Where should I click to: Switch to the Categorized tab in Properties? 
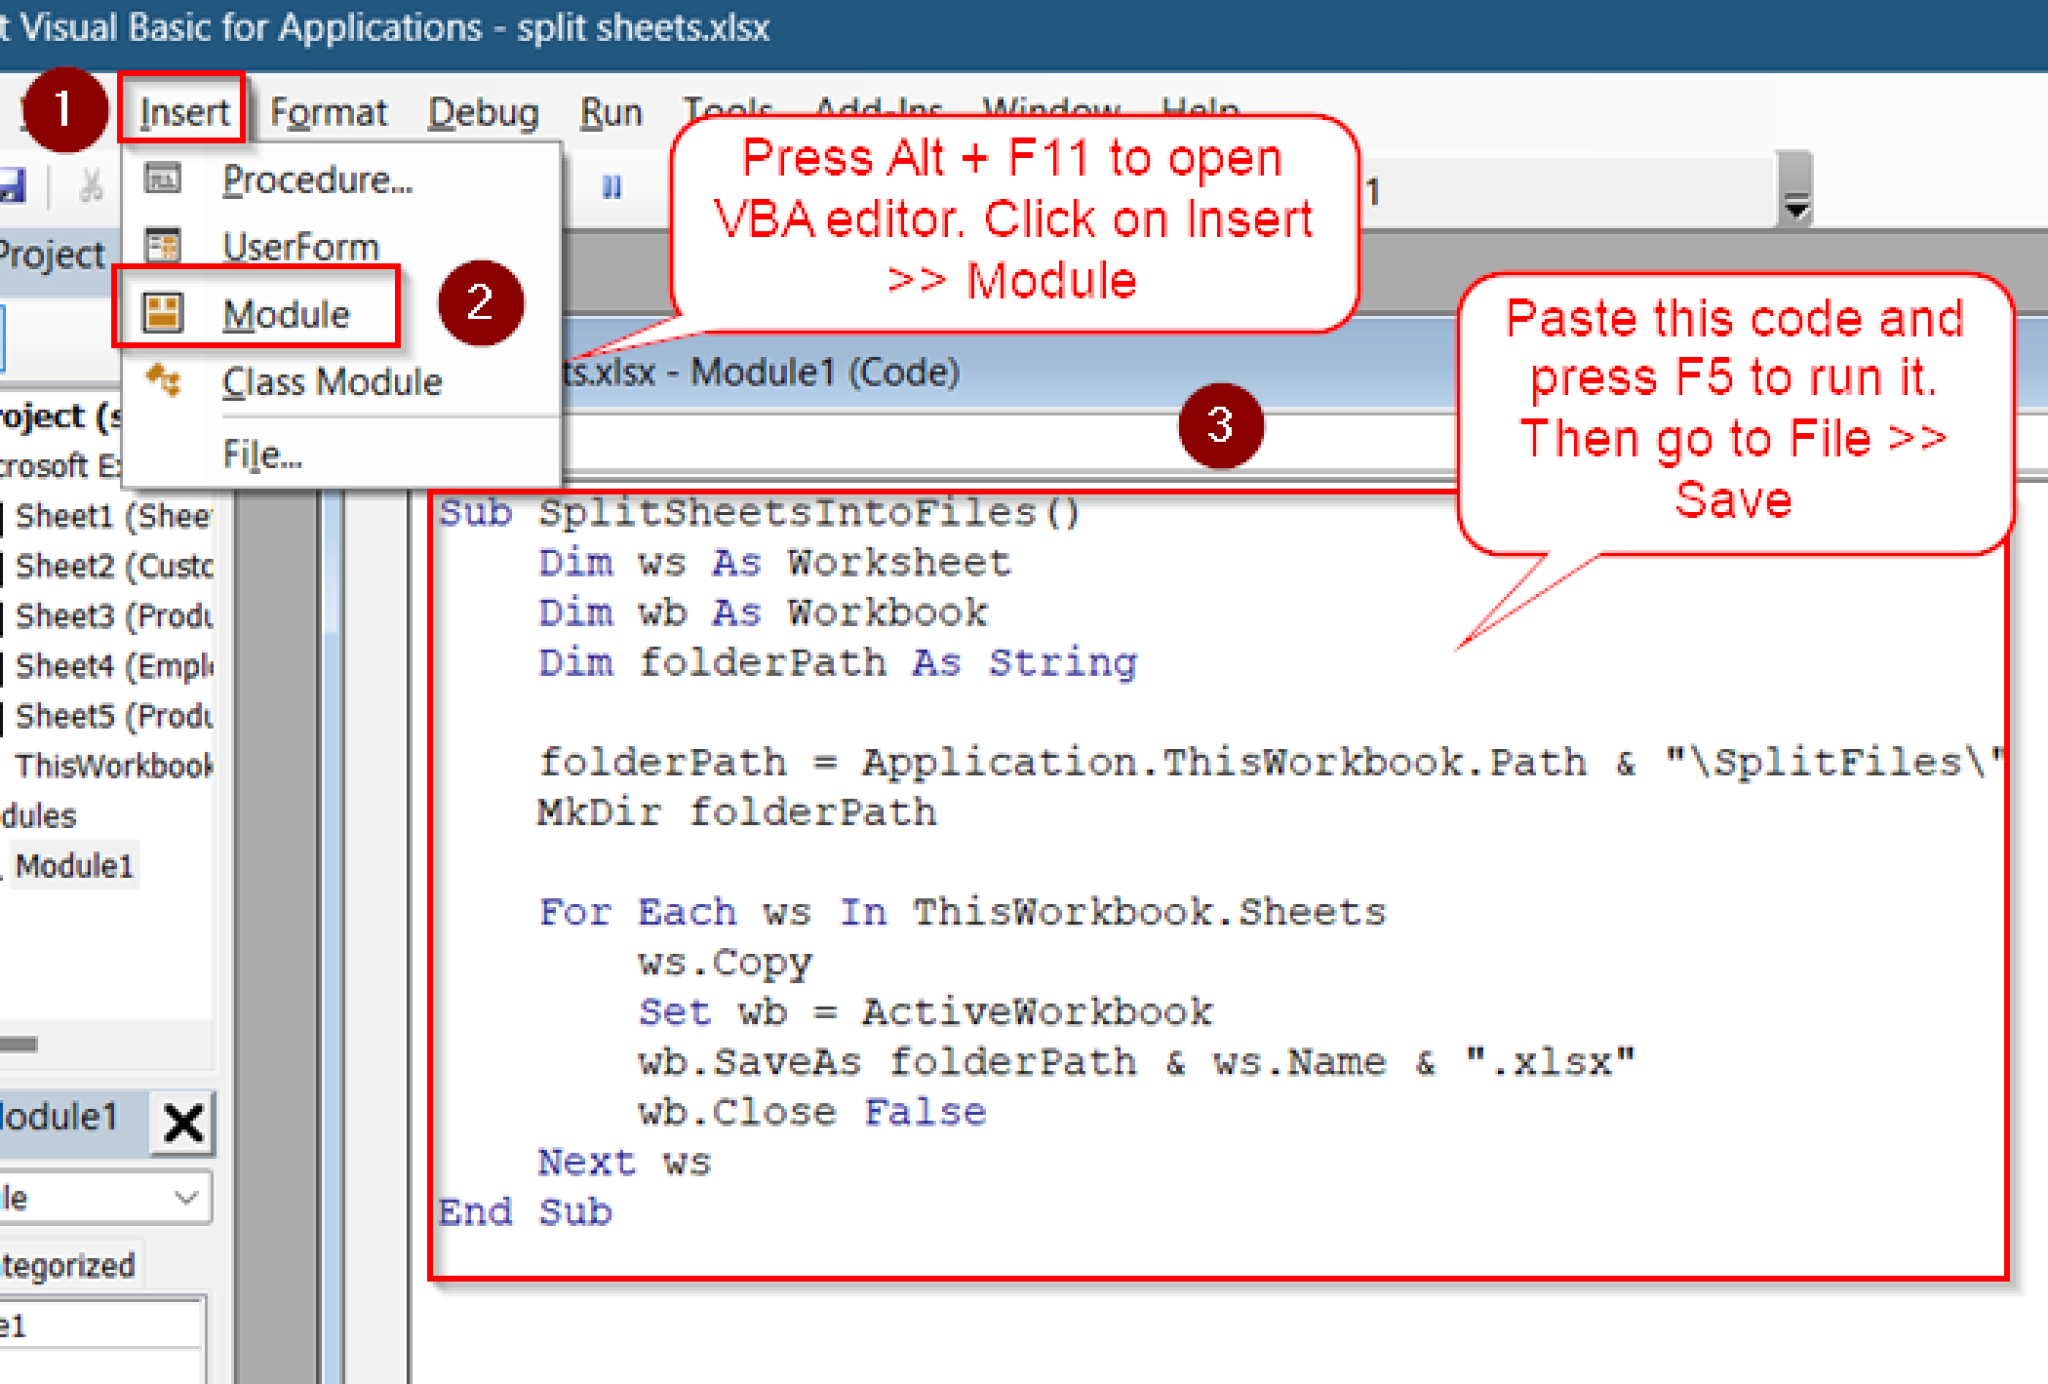click(x=65, y=1264)
